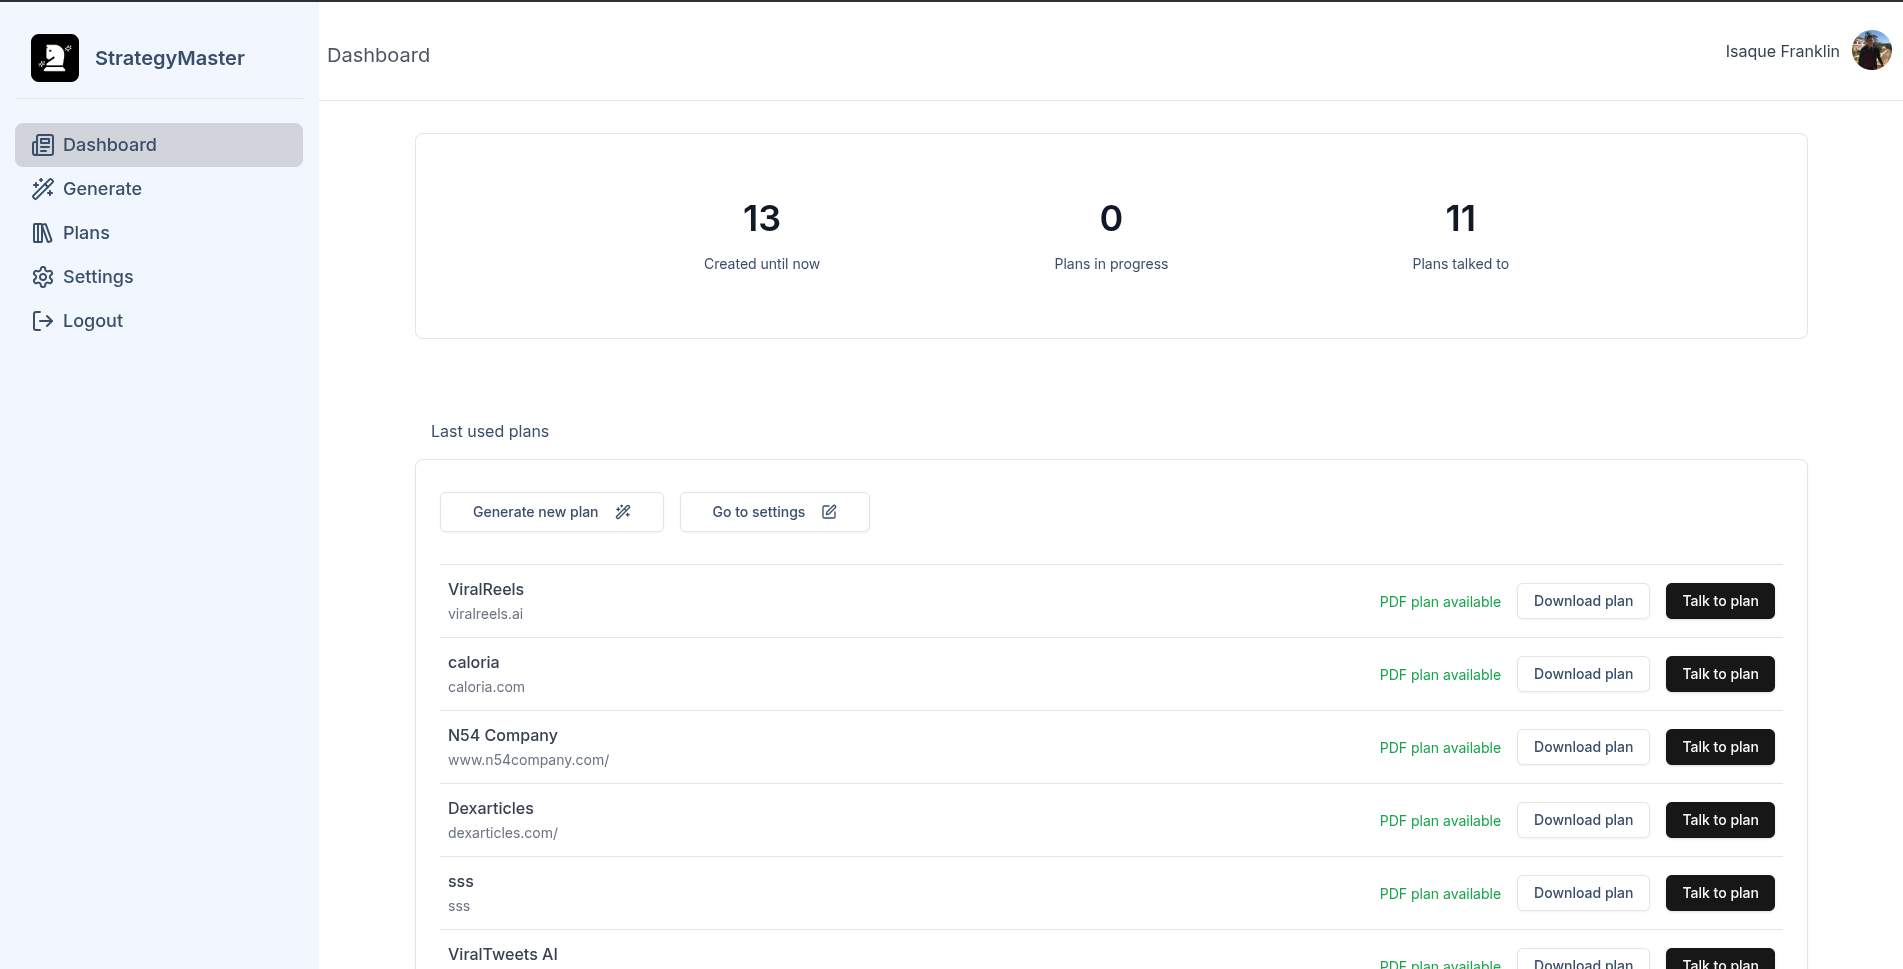Click the viralreels.ai URL text
Image resolution: width=1903 pixels, height=969 pixels.
pos(485,614)
